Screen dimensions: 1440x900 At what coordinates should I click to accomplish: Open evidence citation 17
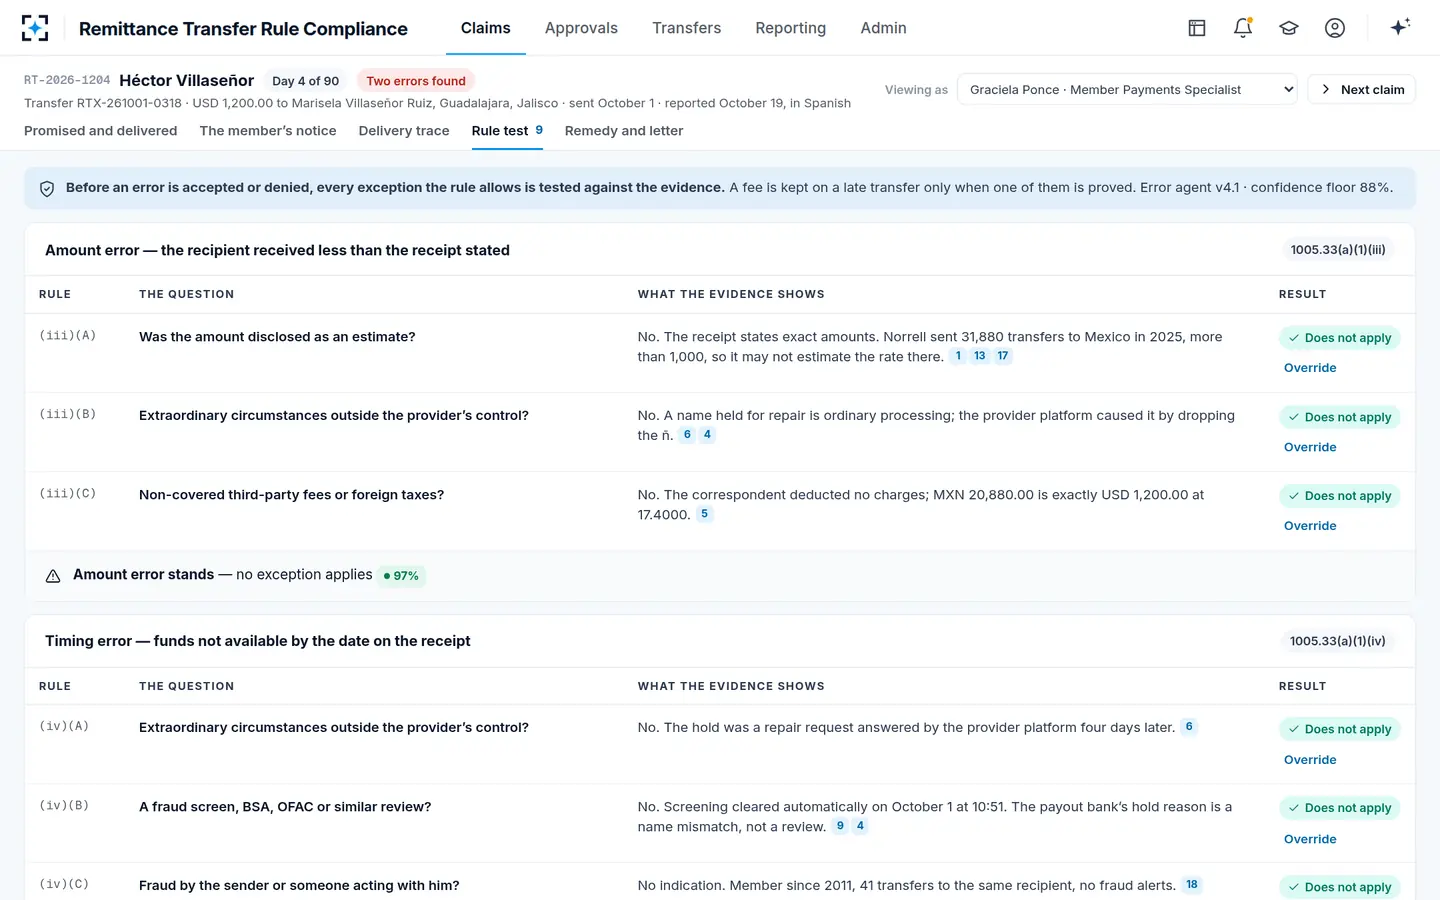pyautogui.click(x=1003, y=356)
